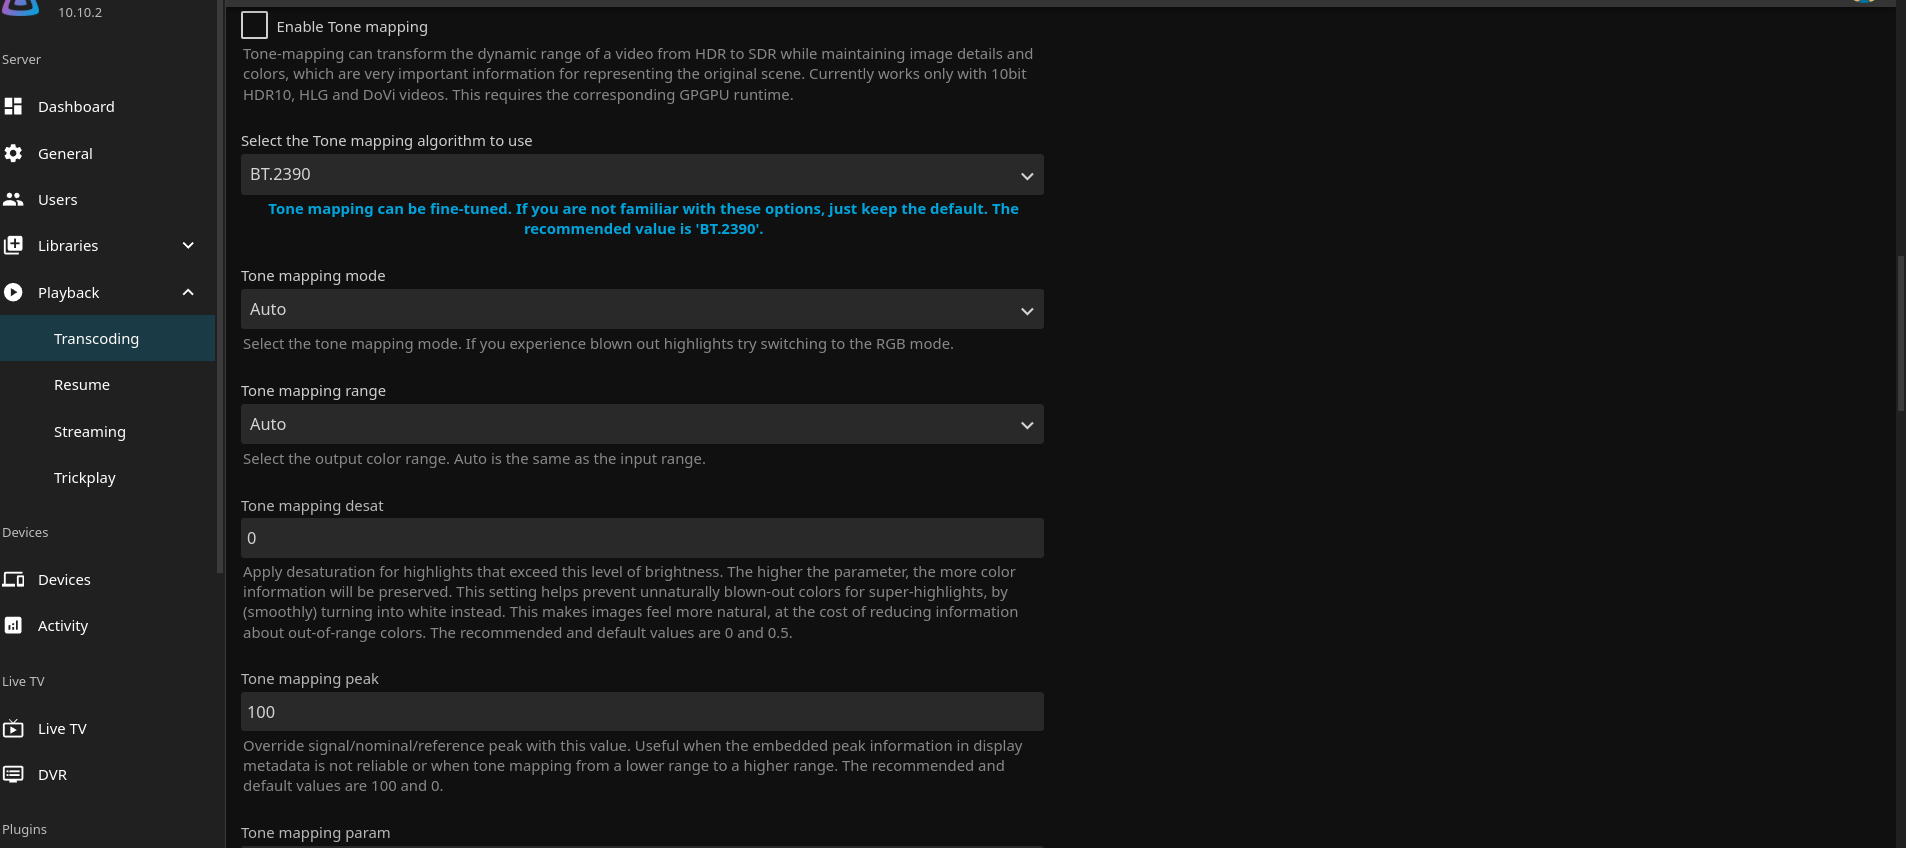Click the Playback play icon

(x=13, y=292)
